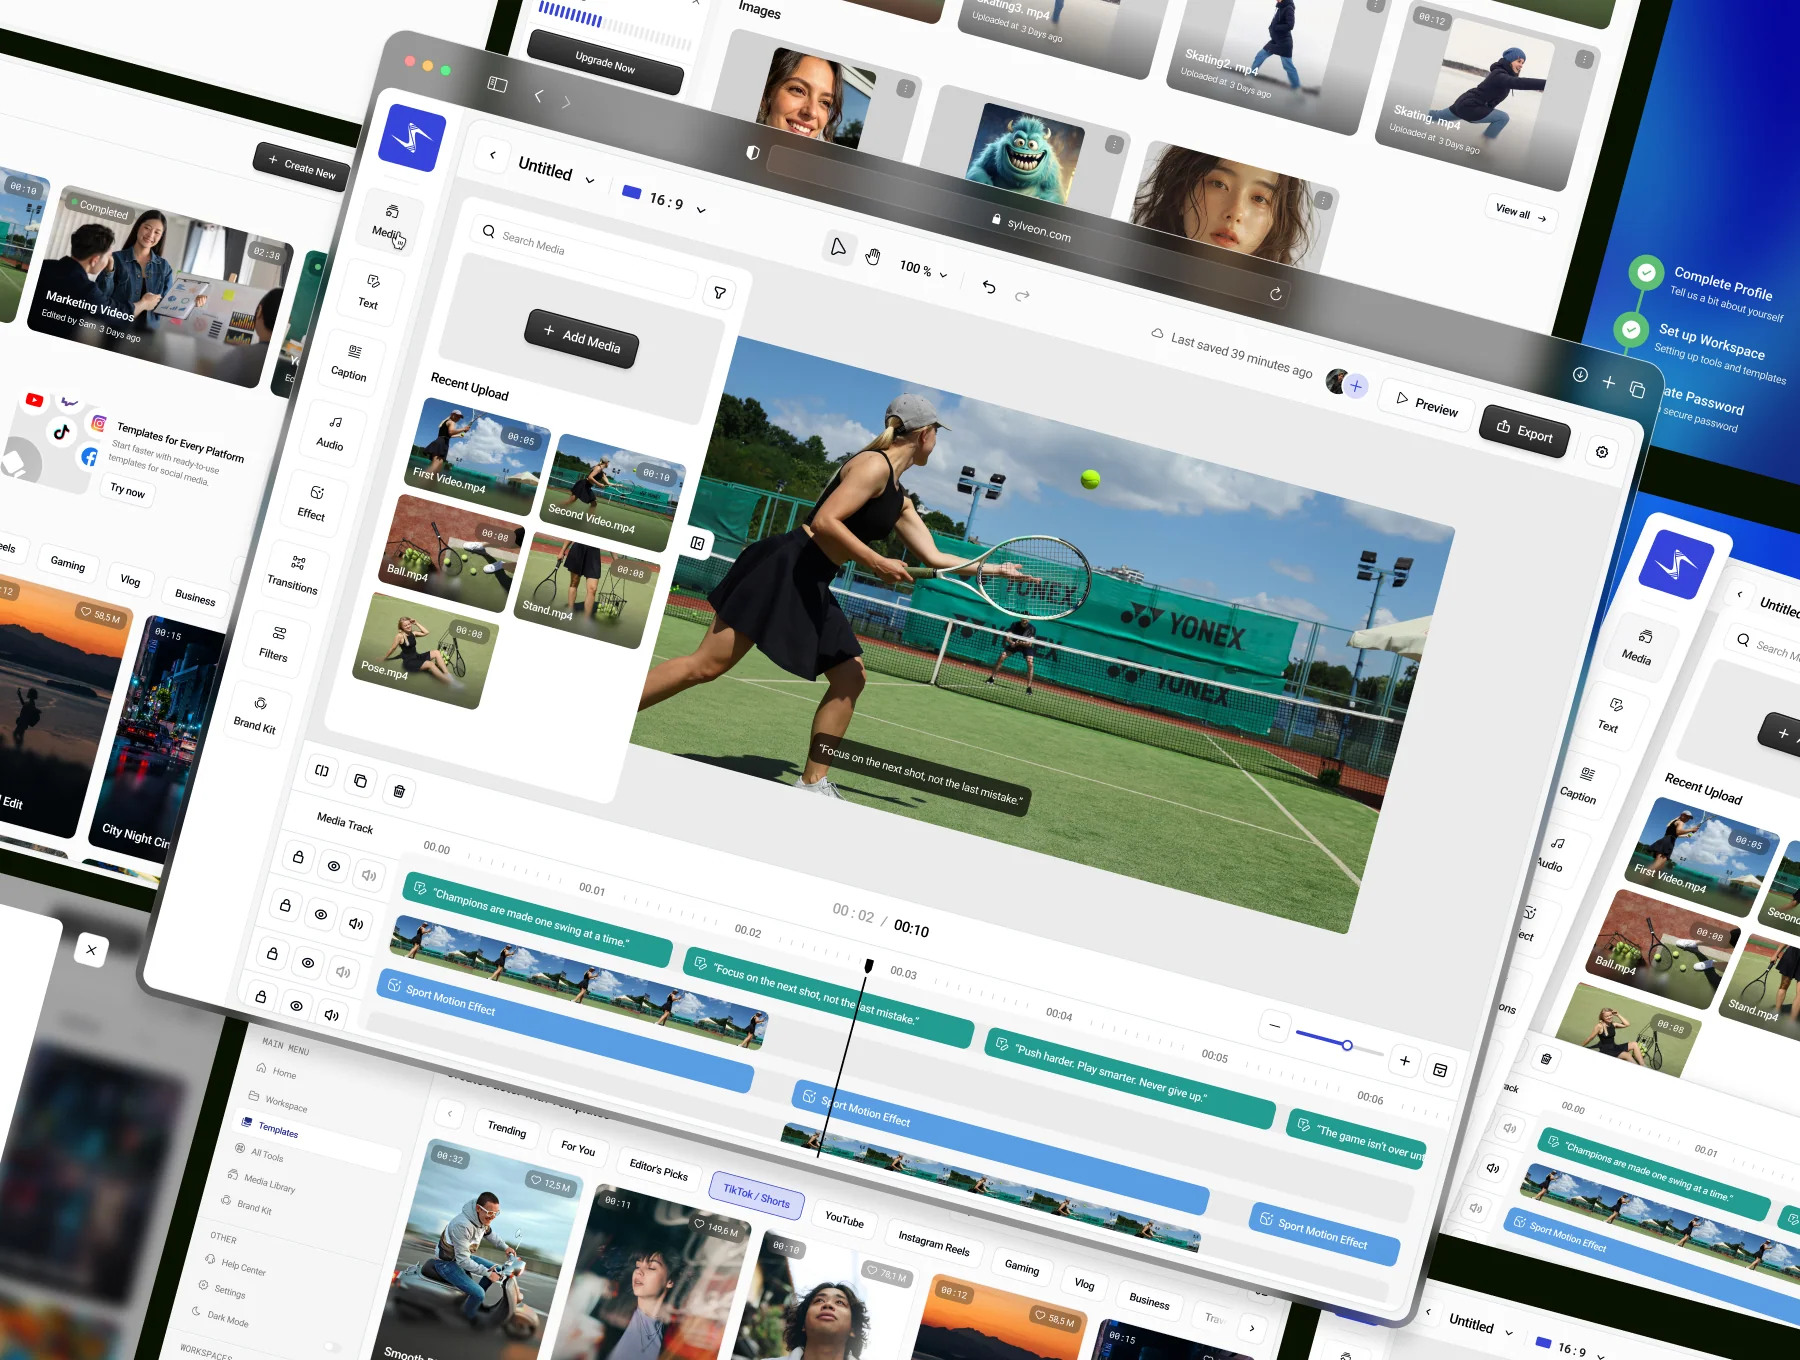Zoom in the timeline with the plus button
Viewport: 1800px width, 1360px height.
tap(1404, 1060)
